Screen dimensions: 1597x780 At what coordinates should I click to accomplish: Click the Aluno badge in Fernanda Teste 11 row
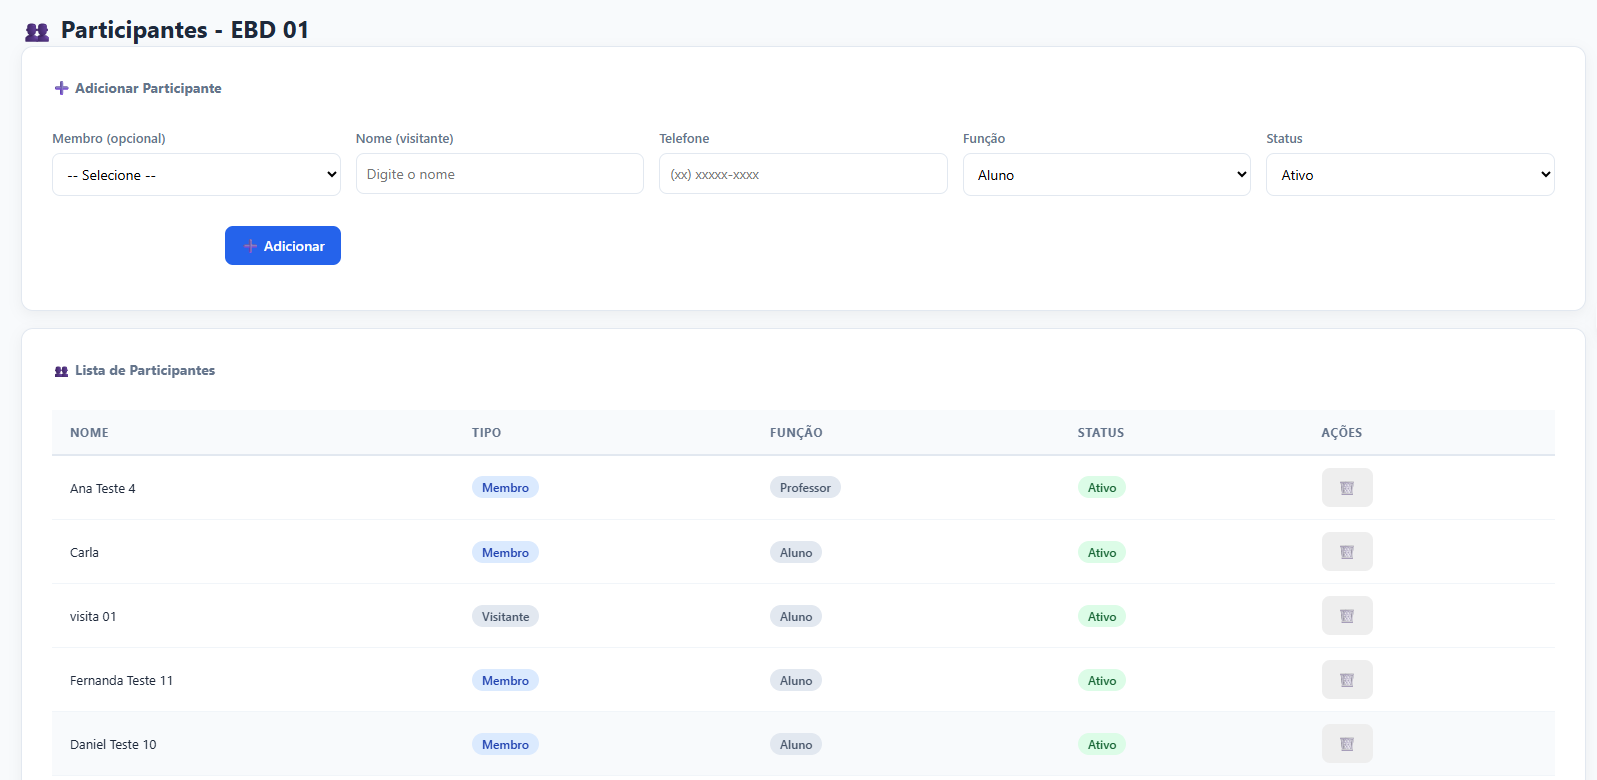[x=796, y=681]
